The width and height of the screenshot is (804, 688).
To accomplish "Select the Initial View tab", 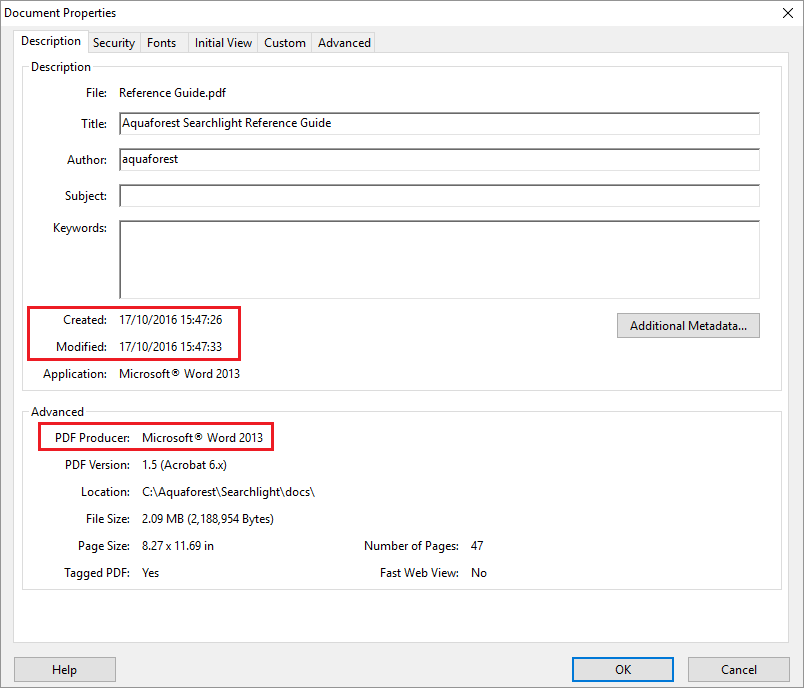I will point(223,43).
